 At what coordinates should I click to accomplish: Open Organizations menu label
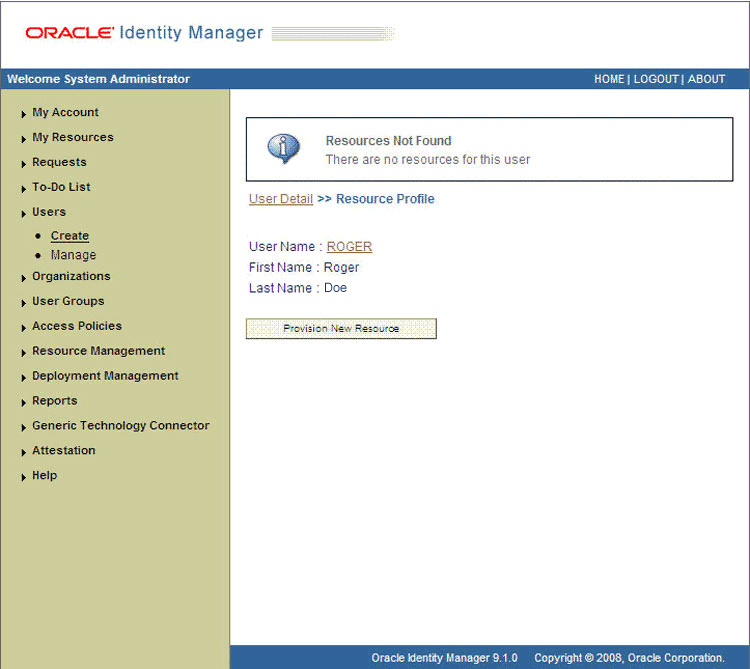click(x=71, y=276)
